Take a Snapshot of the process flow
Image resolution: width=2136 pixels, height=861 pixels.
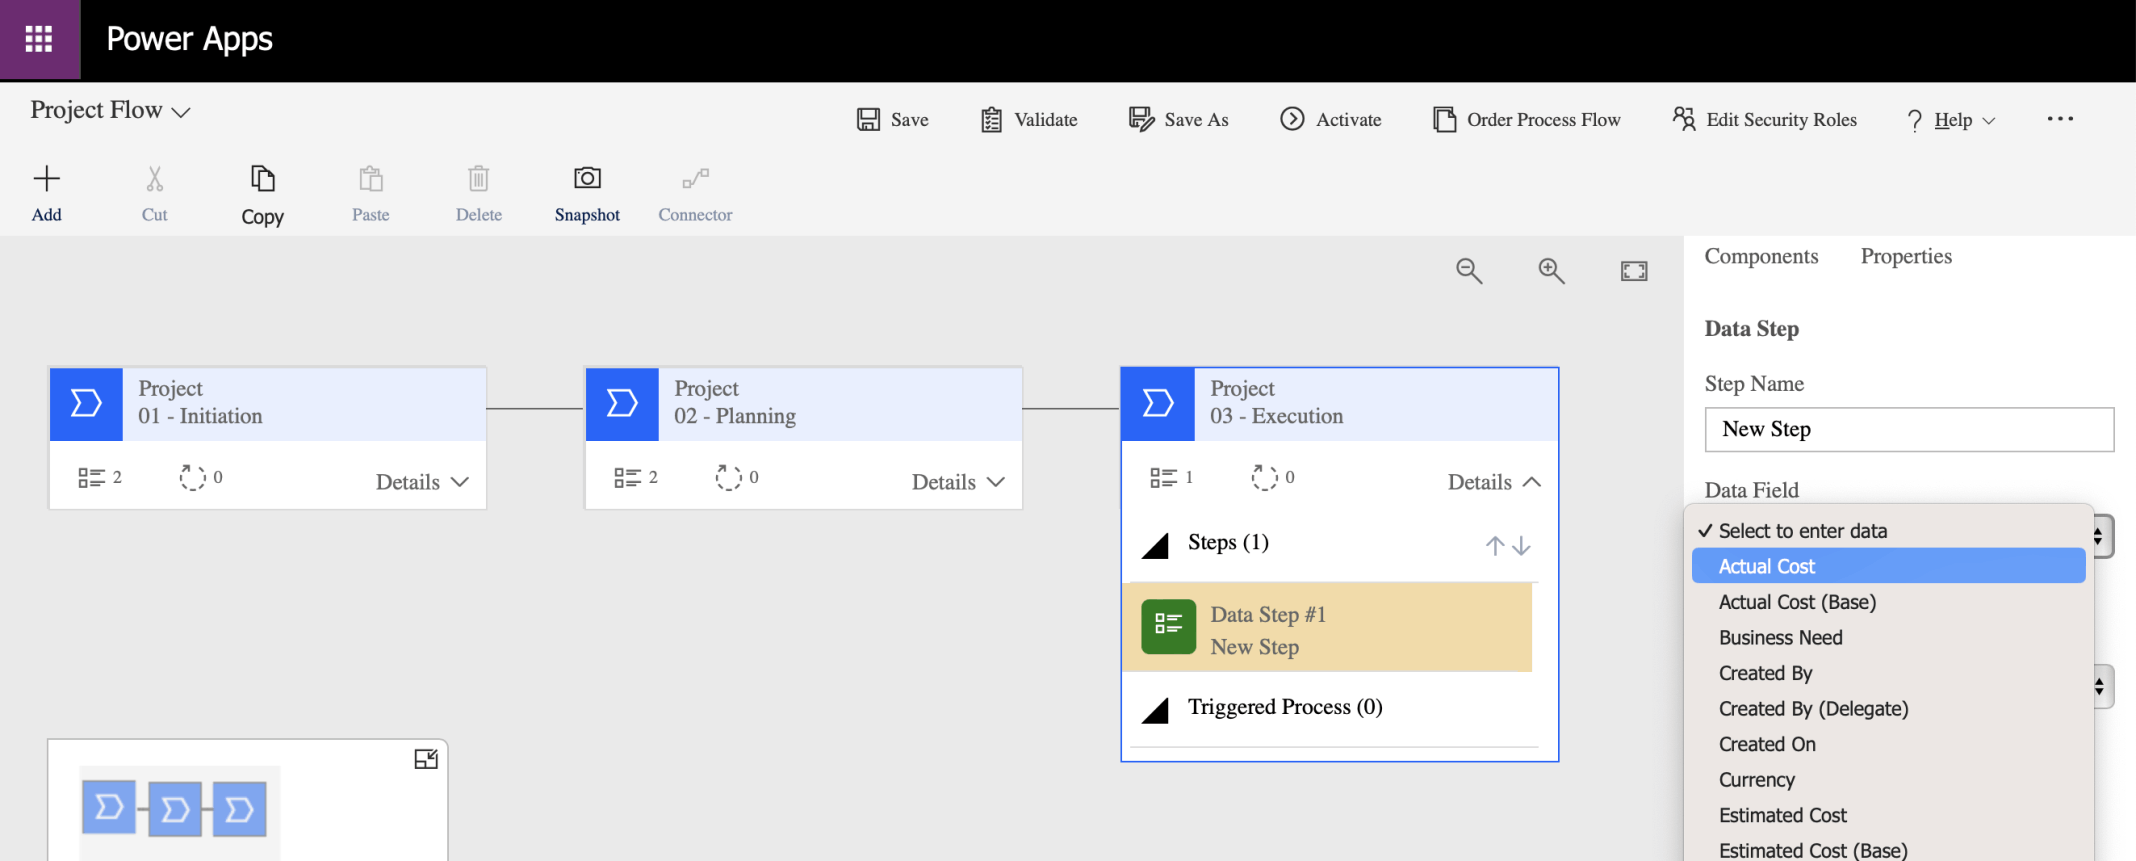click(587, 180)
